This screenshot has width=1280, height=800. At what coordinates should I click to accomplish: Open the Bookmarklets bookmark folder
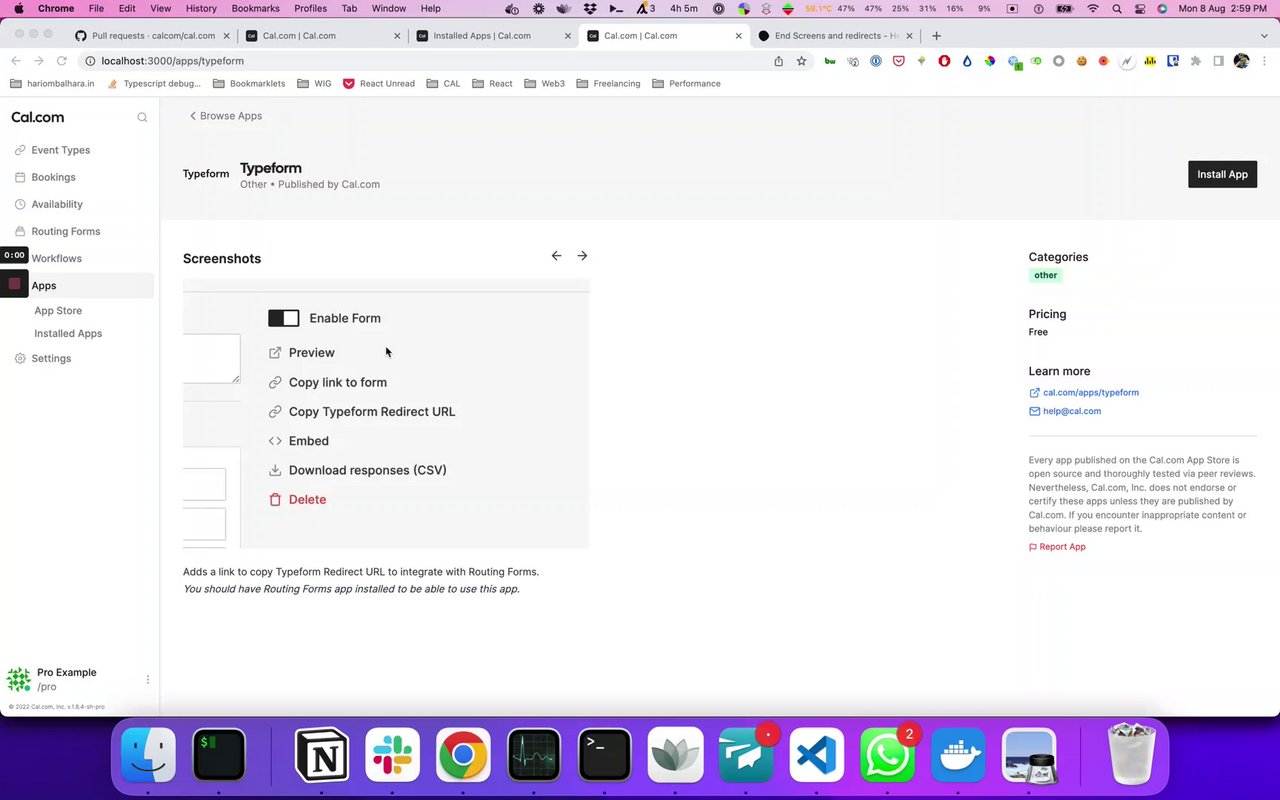(249, 84)
